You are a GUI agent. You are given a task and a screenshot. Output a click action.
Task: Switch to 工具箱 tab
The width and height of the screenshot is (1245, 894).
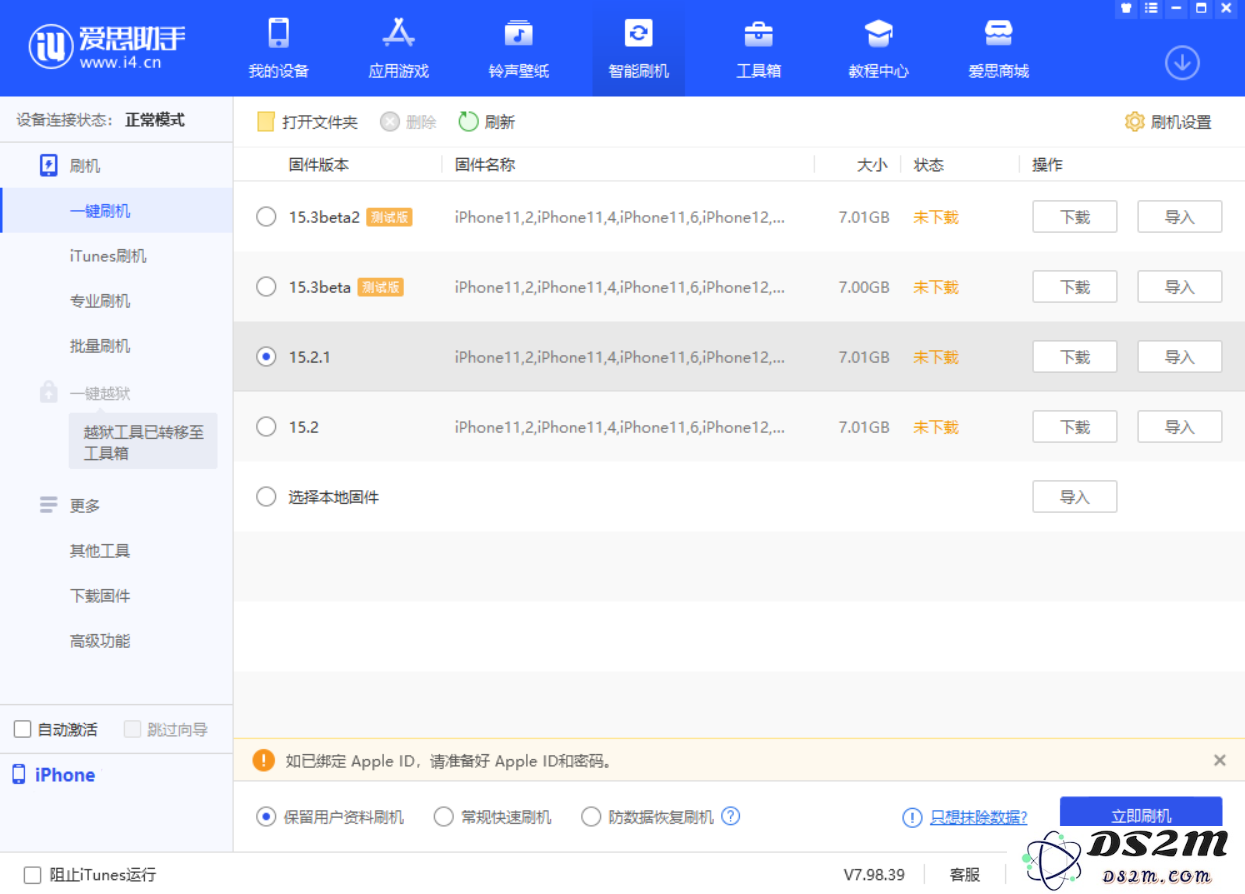click(x=758, y=48)
